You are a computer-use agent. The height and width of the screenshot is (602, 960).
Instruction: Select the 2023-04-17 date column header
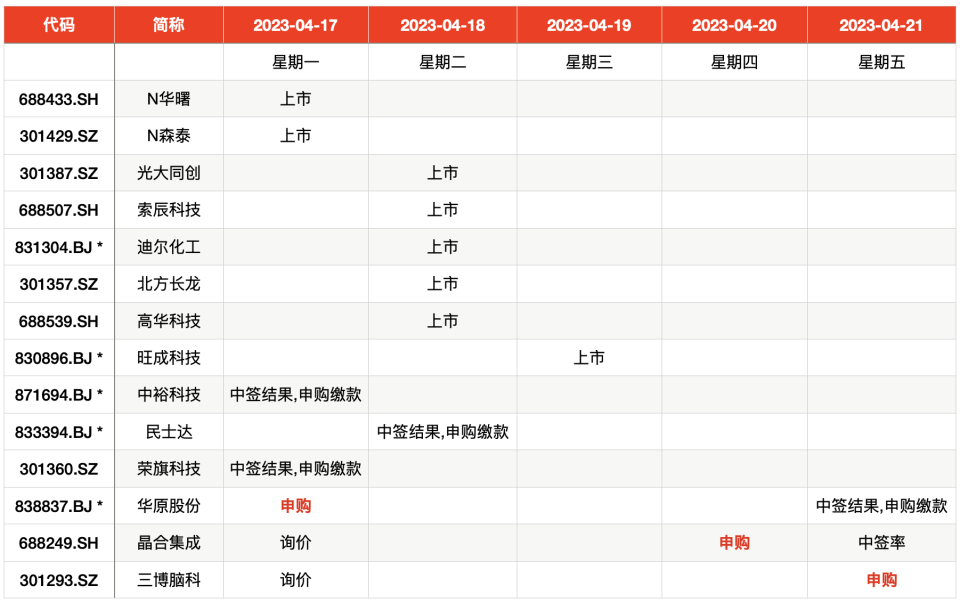295,25
